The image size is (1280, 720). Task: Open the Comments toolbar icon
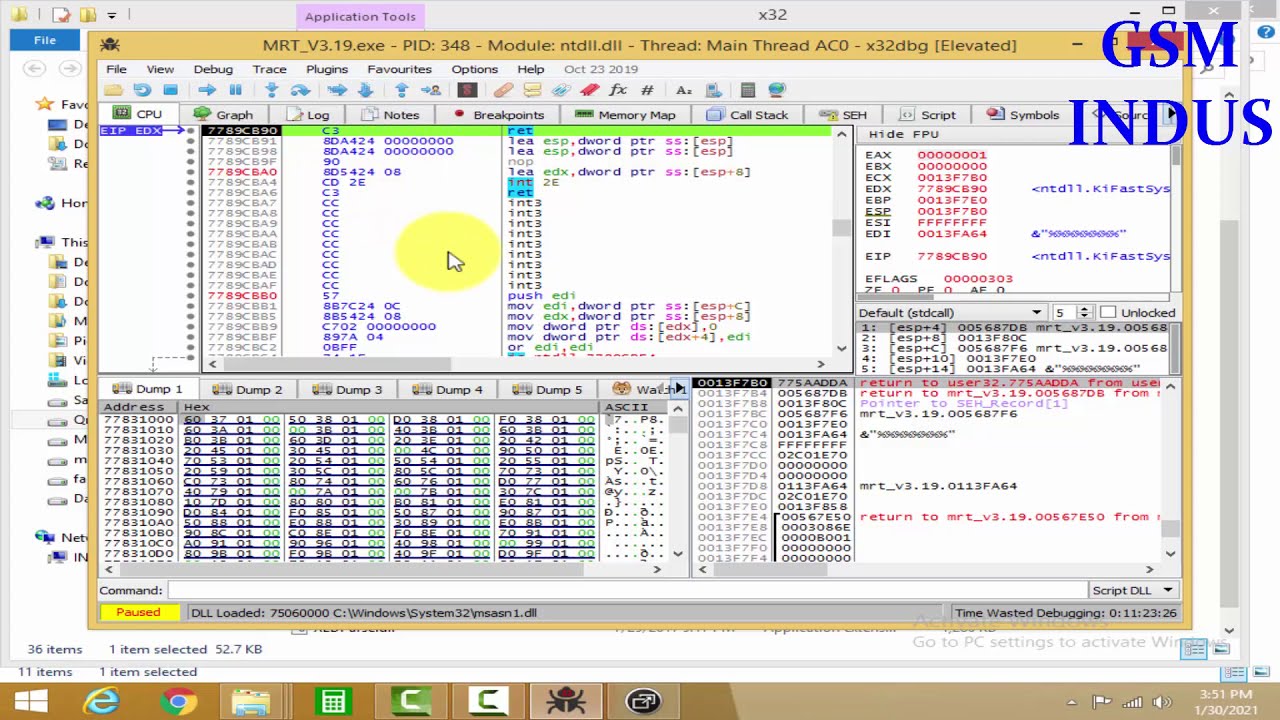point(532,90)
